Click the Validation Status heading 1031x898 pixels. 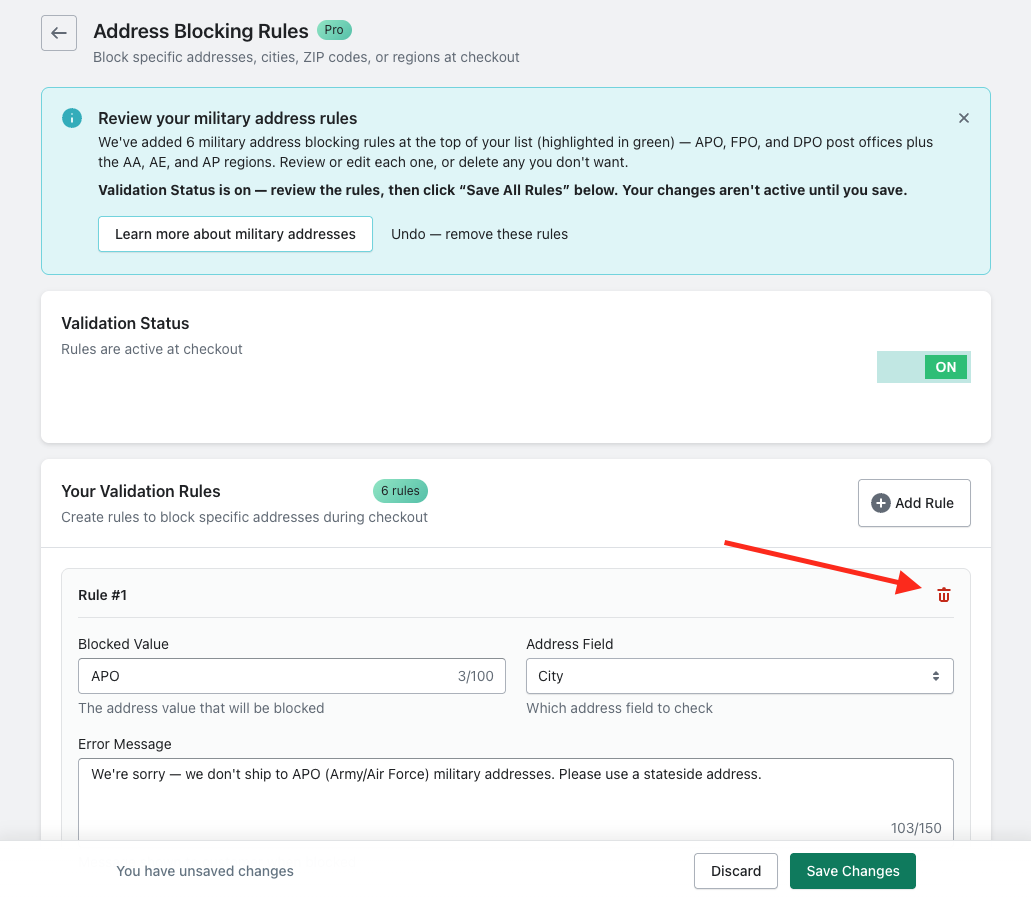pos(125,323)
